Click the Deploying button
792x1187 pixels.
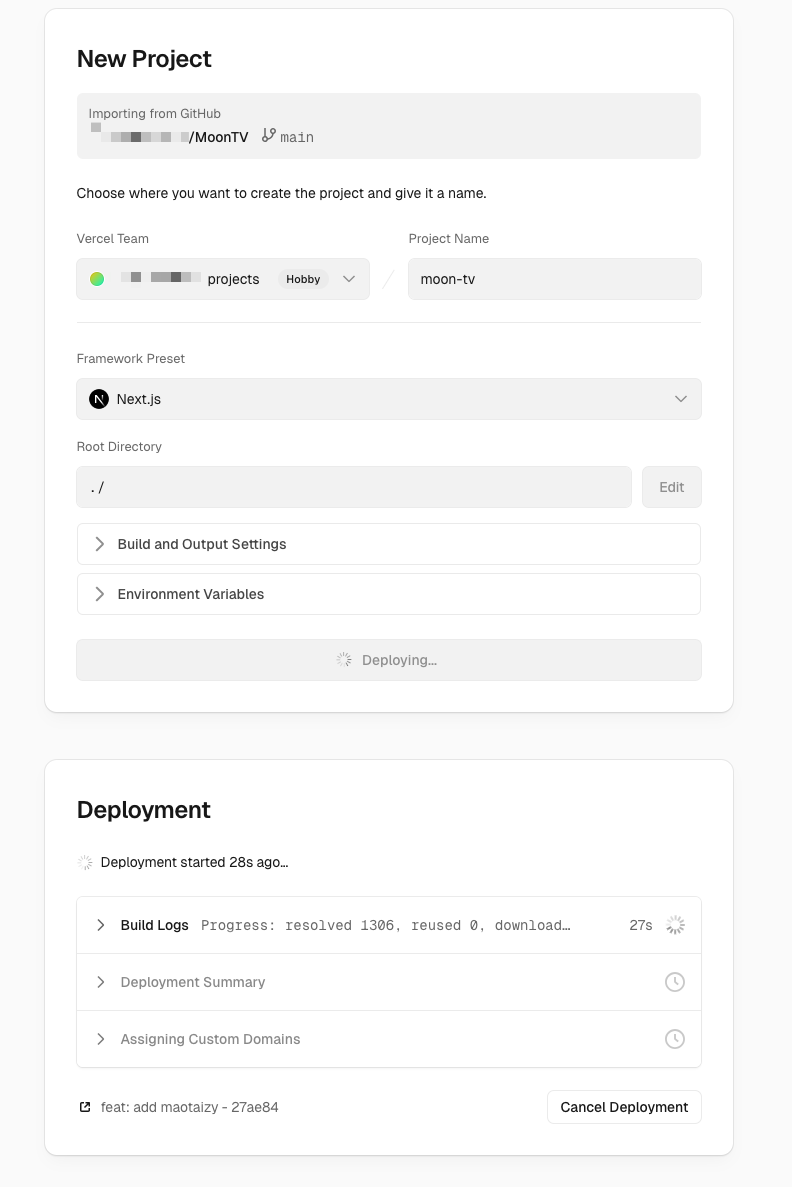(388, 660)
